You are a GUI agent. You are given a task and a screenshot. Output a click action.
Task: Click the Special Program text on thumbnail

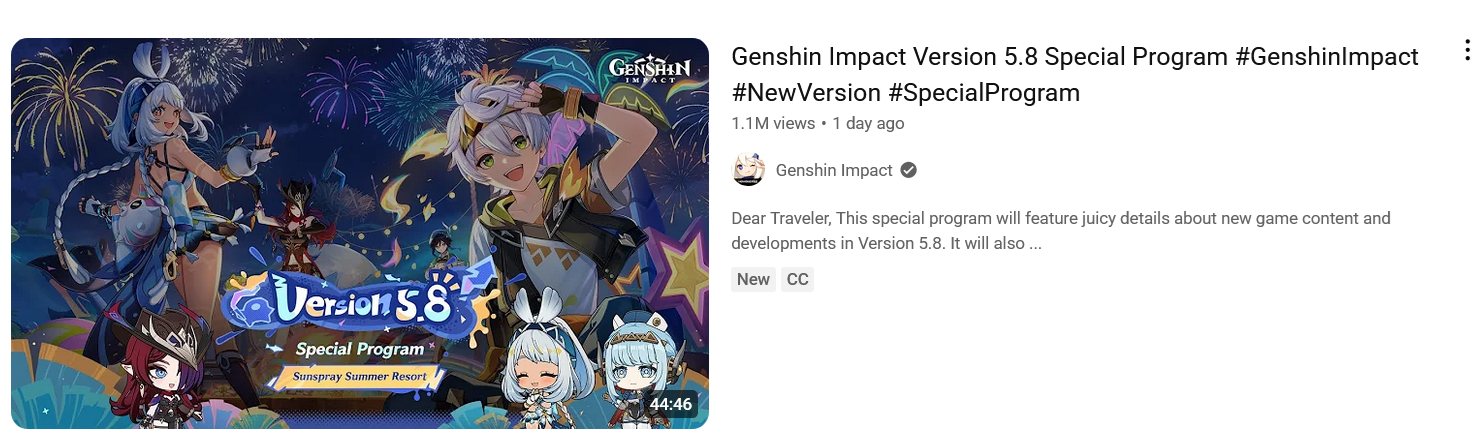360,349
